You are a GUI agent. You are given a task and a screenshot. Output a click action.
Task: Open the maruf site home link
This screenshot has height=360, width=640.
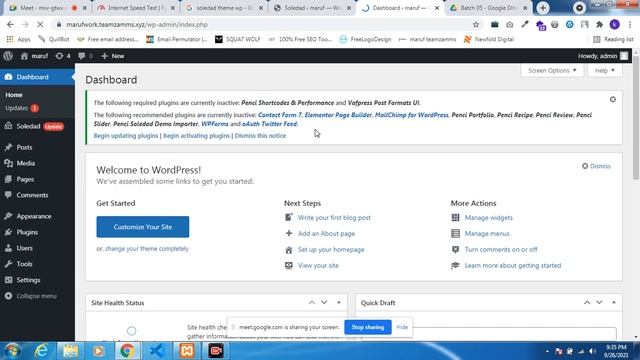(x=34, y=56)
